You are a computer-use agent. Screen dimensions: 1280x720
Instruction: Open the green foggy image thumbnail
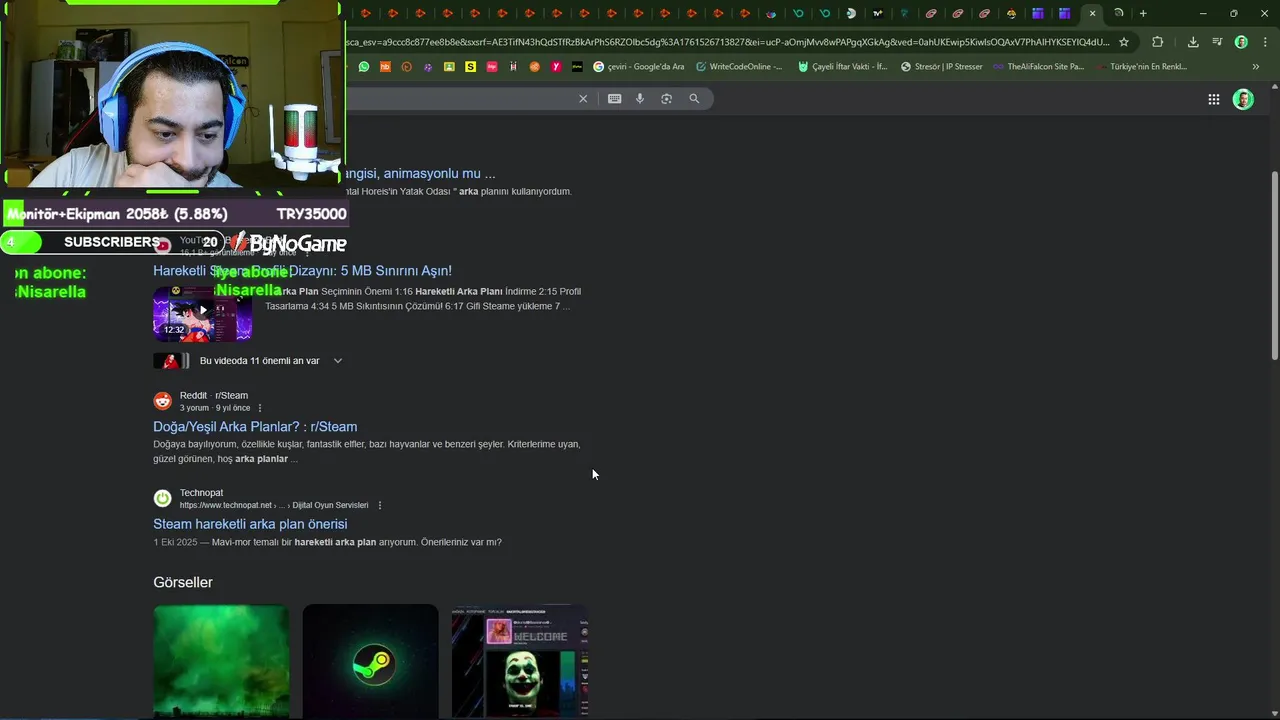click(221, 661)
